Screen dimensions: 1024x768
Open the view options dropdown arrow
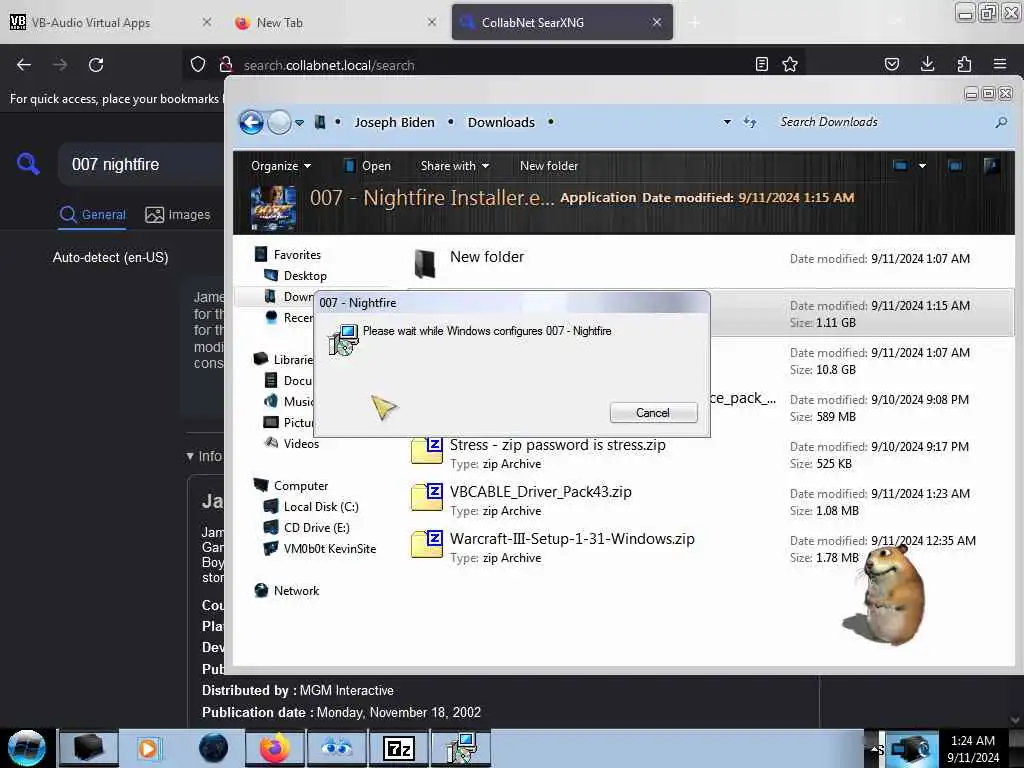pos(922,166)
